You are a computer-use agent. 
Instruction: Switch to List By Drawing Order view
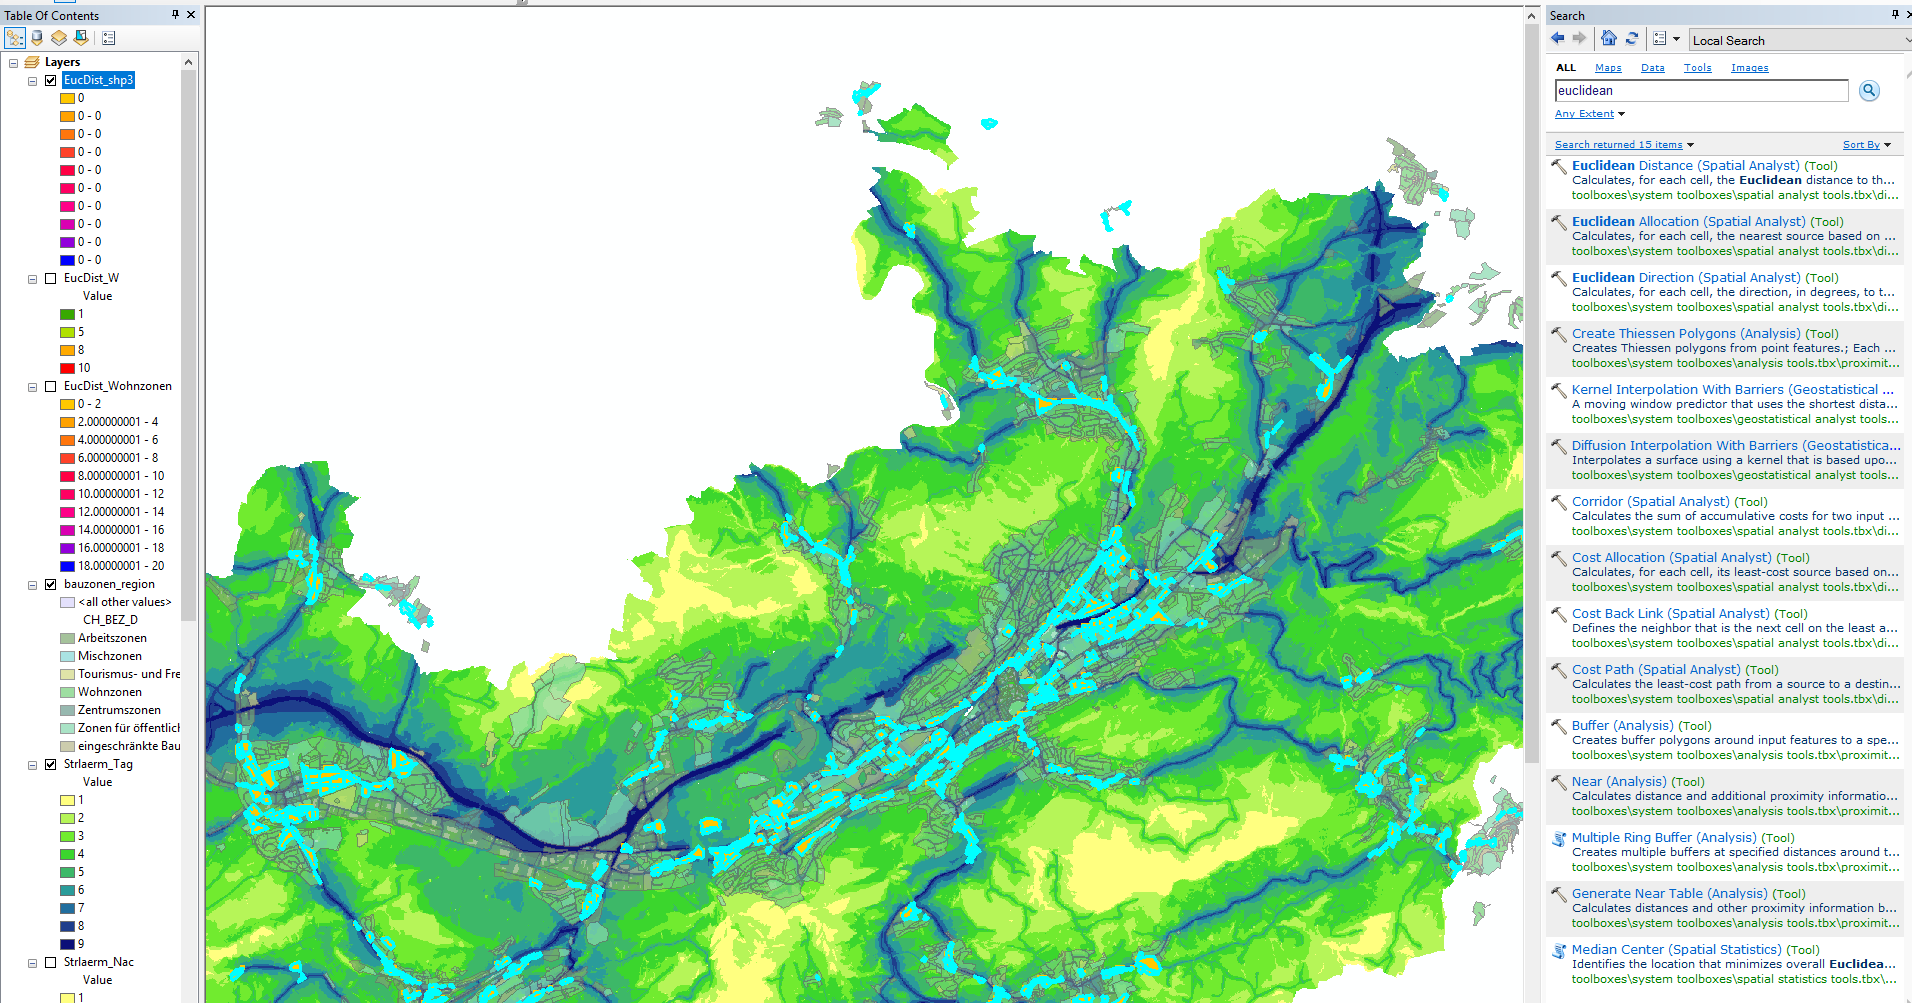click(x=15, y=38)
